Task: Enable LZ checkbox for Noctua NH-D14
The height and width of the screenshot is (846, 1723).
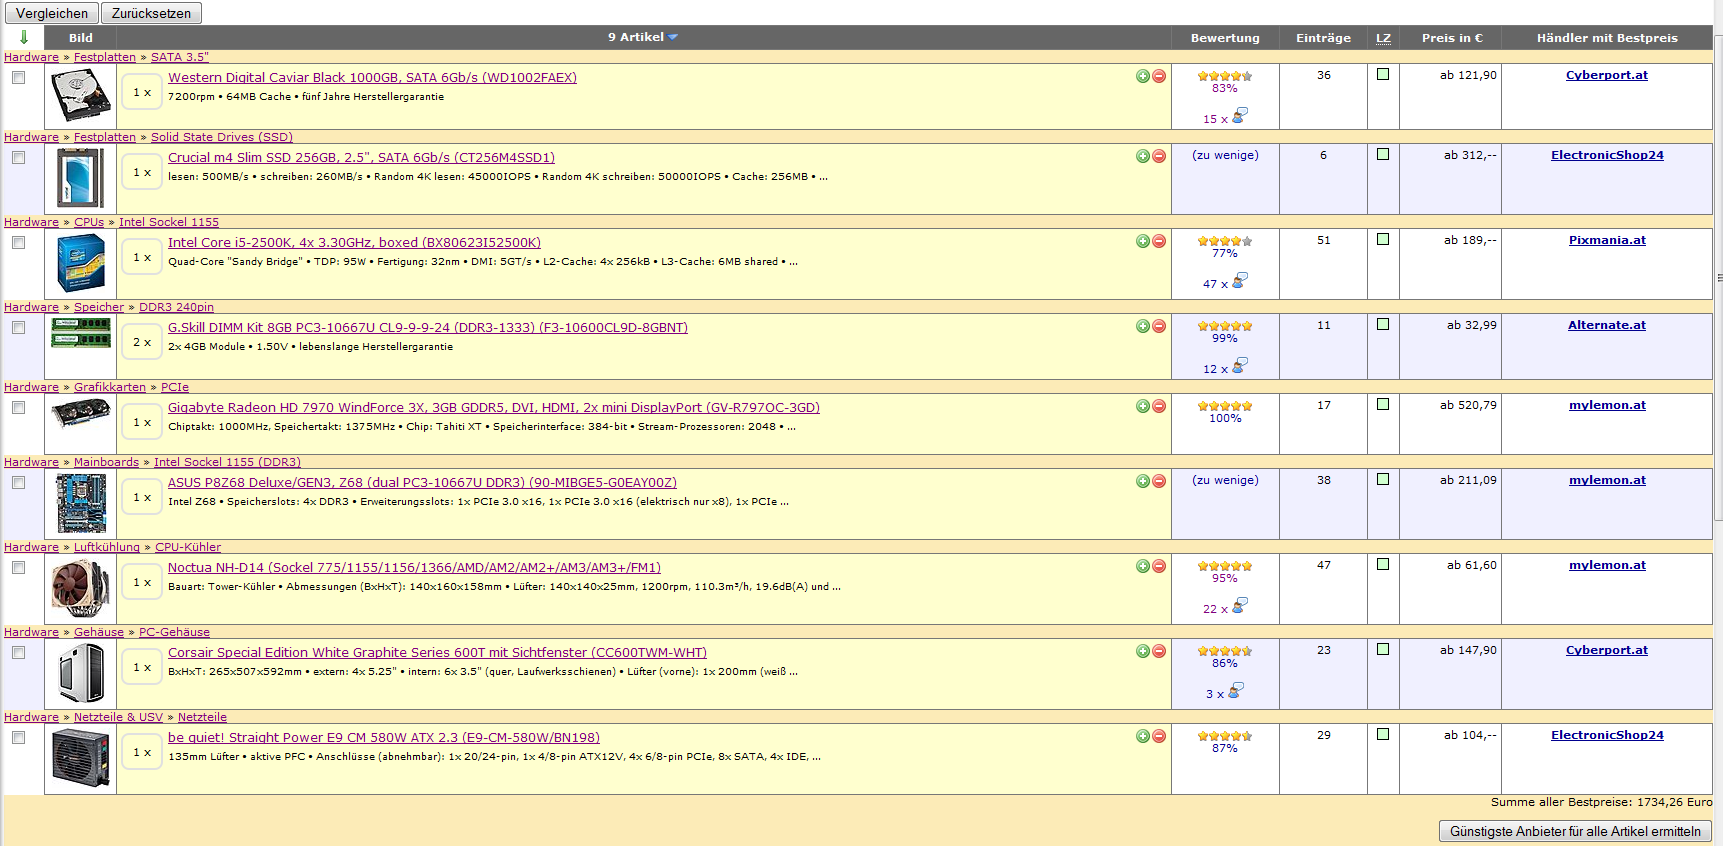Action: coord(1383,565)
